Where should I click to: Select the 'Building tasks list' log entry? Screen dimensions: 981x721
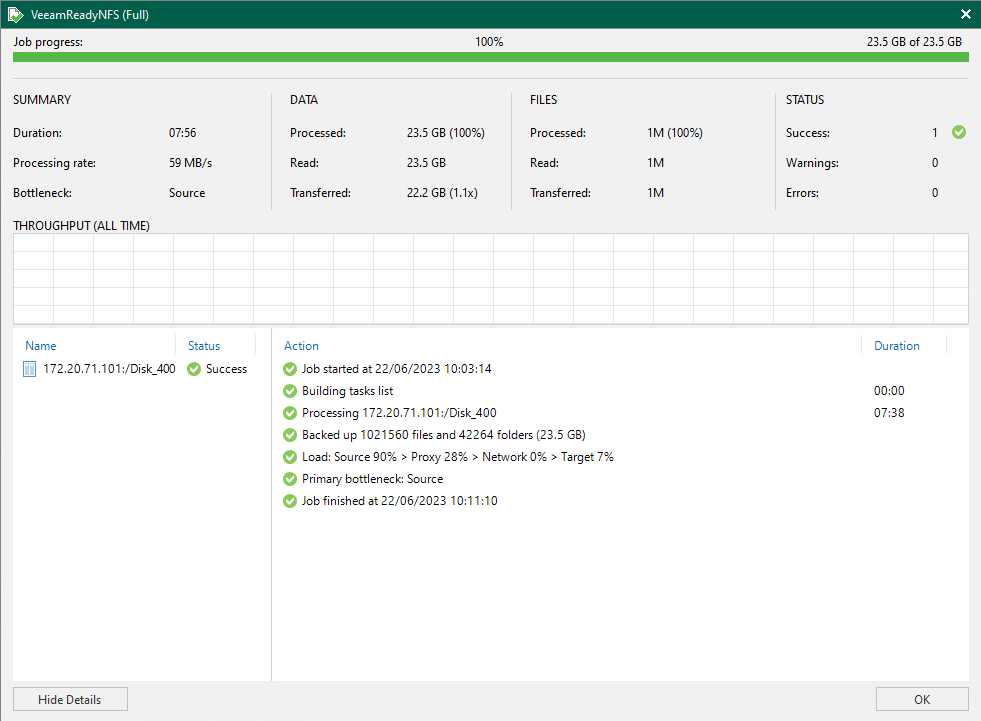click(347, 391)
